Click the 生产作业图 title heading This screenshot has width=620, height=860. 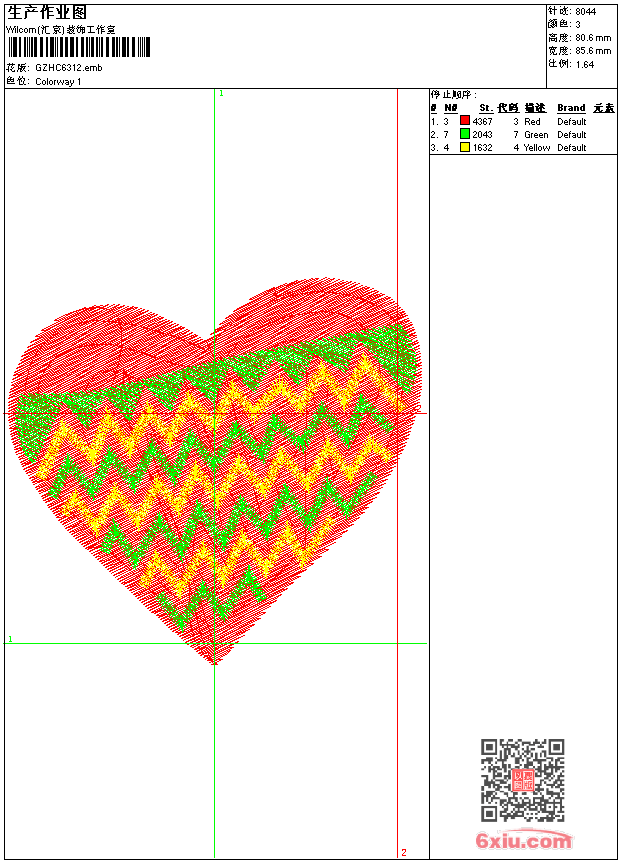point(47,13)
